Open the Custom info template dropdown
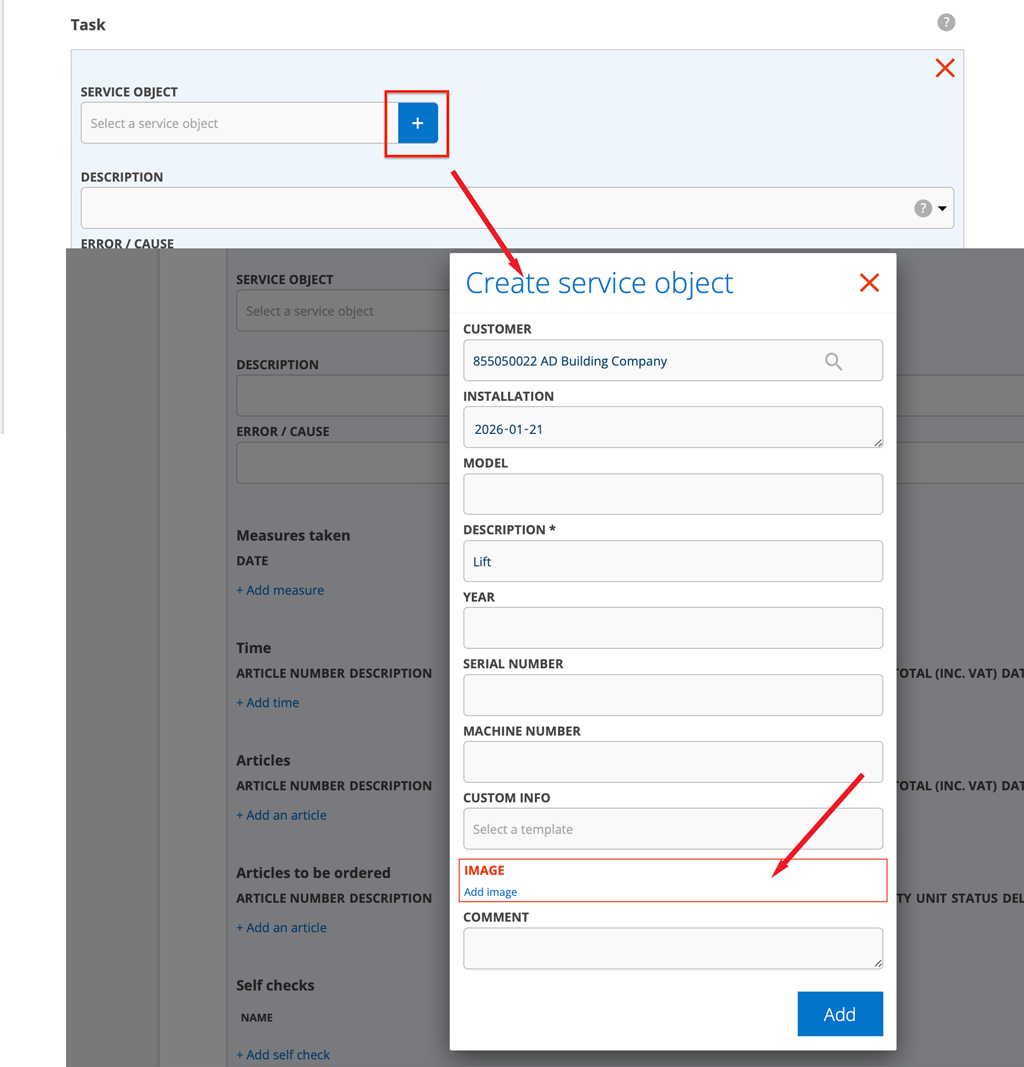The height and width of the screenshot is (1067, 1024). [x=672, y=829]
